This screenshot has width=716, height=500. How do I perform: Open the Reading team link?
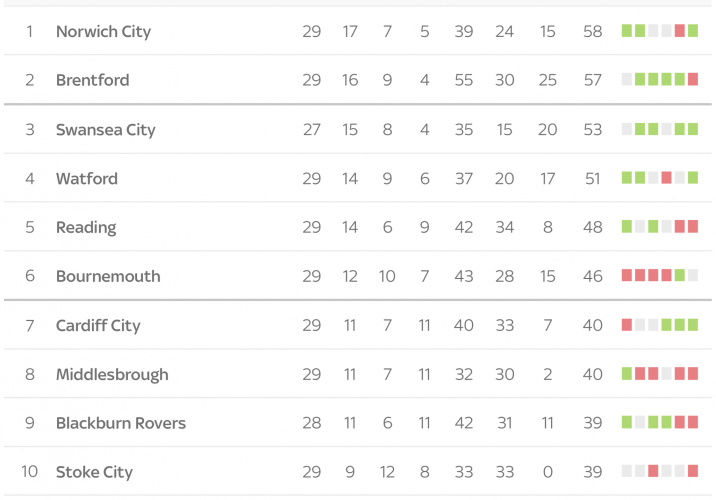(86, 228)
